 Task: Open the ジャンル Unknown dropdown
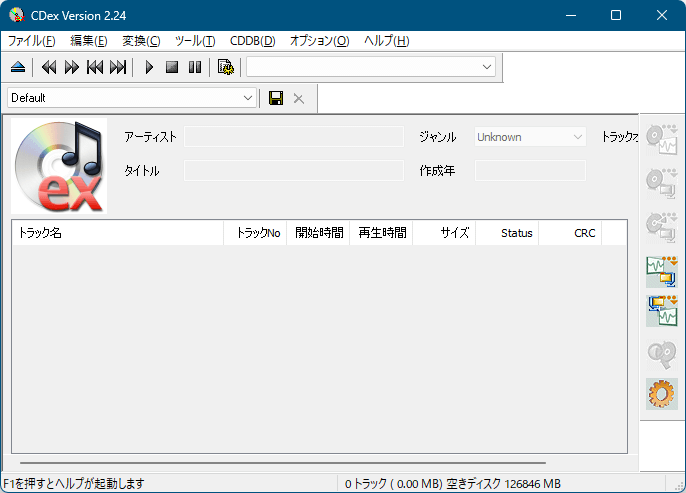click(x=530, y=137)
